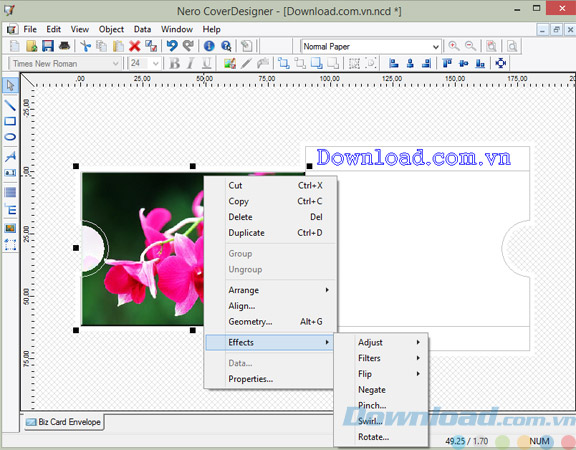Switch to Biz Card Envelope tab

pos(63,422)
